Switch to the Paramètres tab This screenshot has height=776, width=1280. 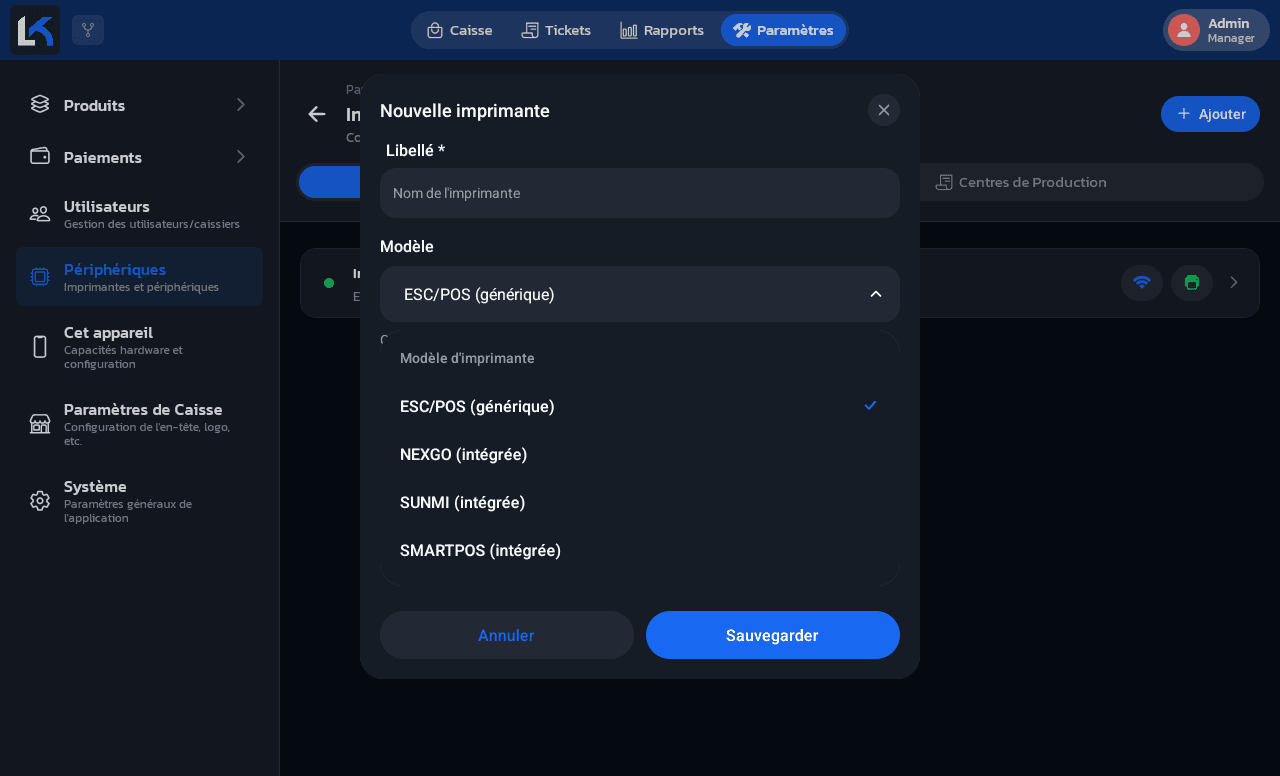pos(784,30)
